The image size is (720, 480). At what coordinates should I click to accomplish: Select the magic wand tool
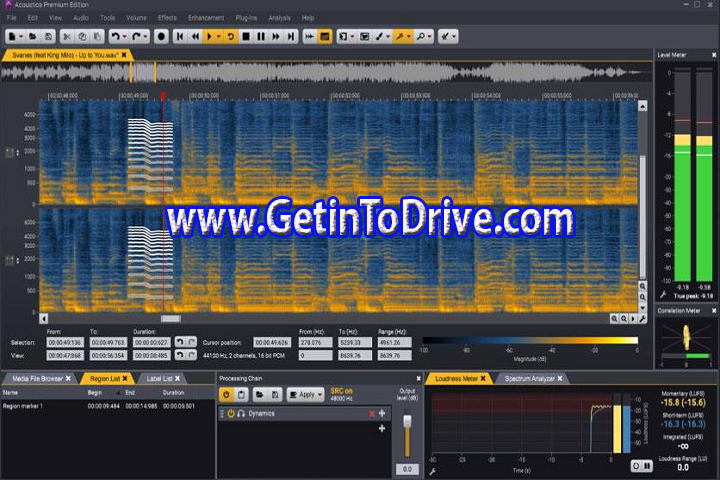399,36
